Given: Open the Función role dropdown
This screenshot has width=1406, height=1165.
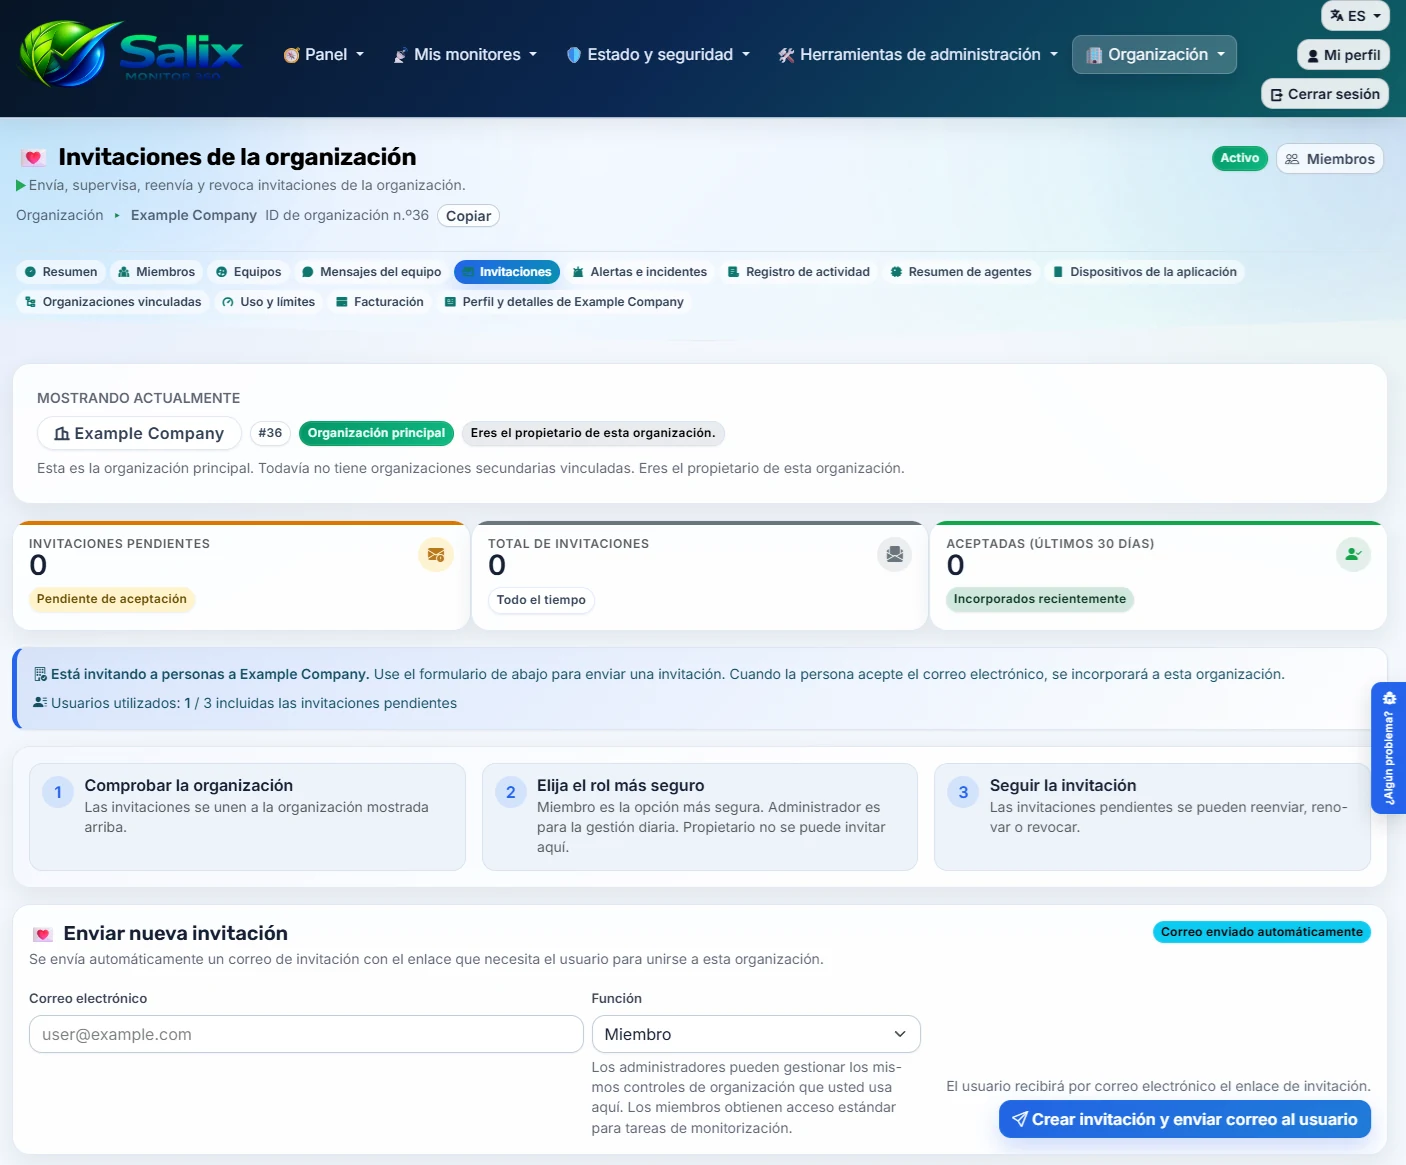Looking at the screenshot, I should click(756, 1034).
